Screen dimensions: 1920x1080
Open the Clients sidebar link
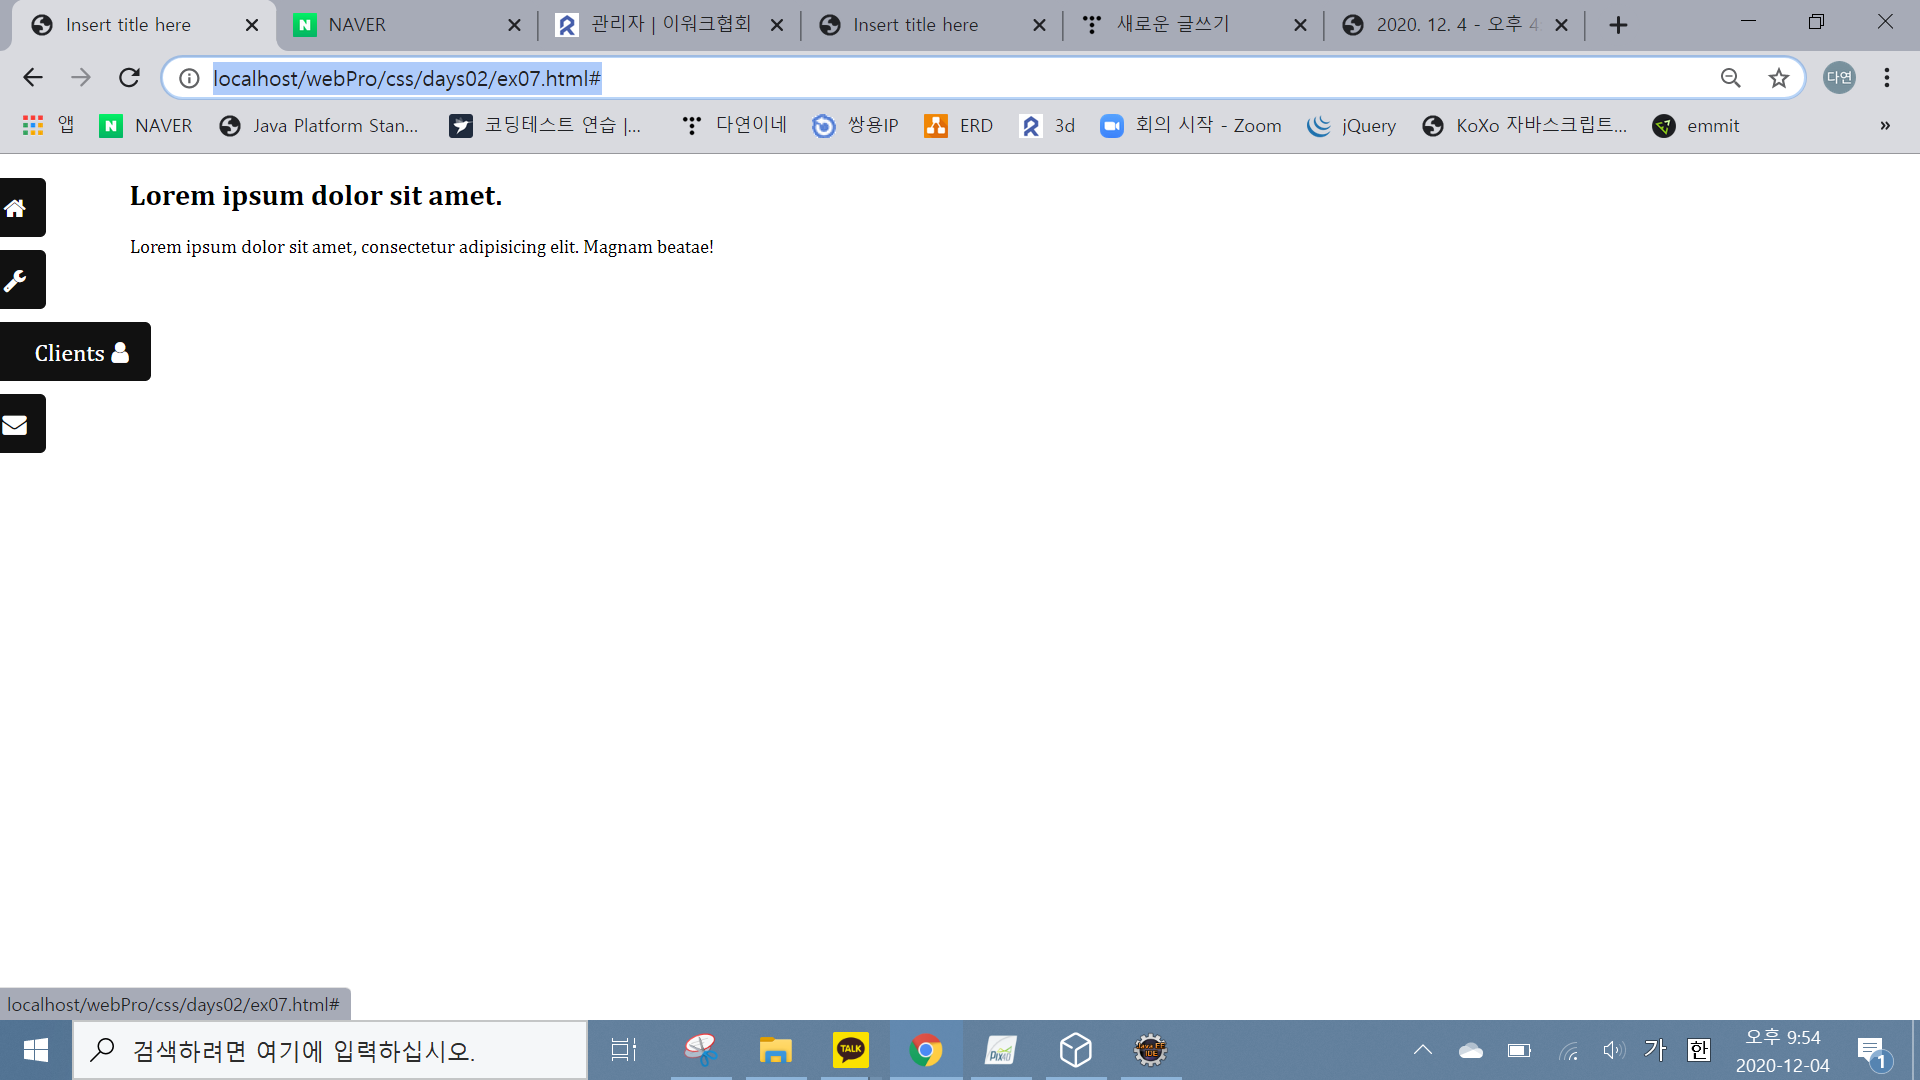[80, 352]
